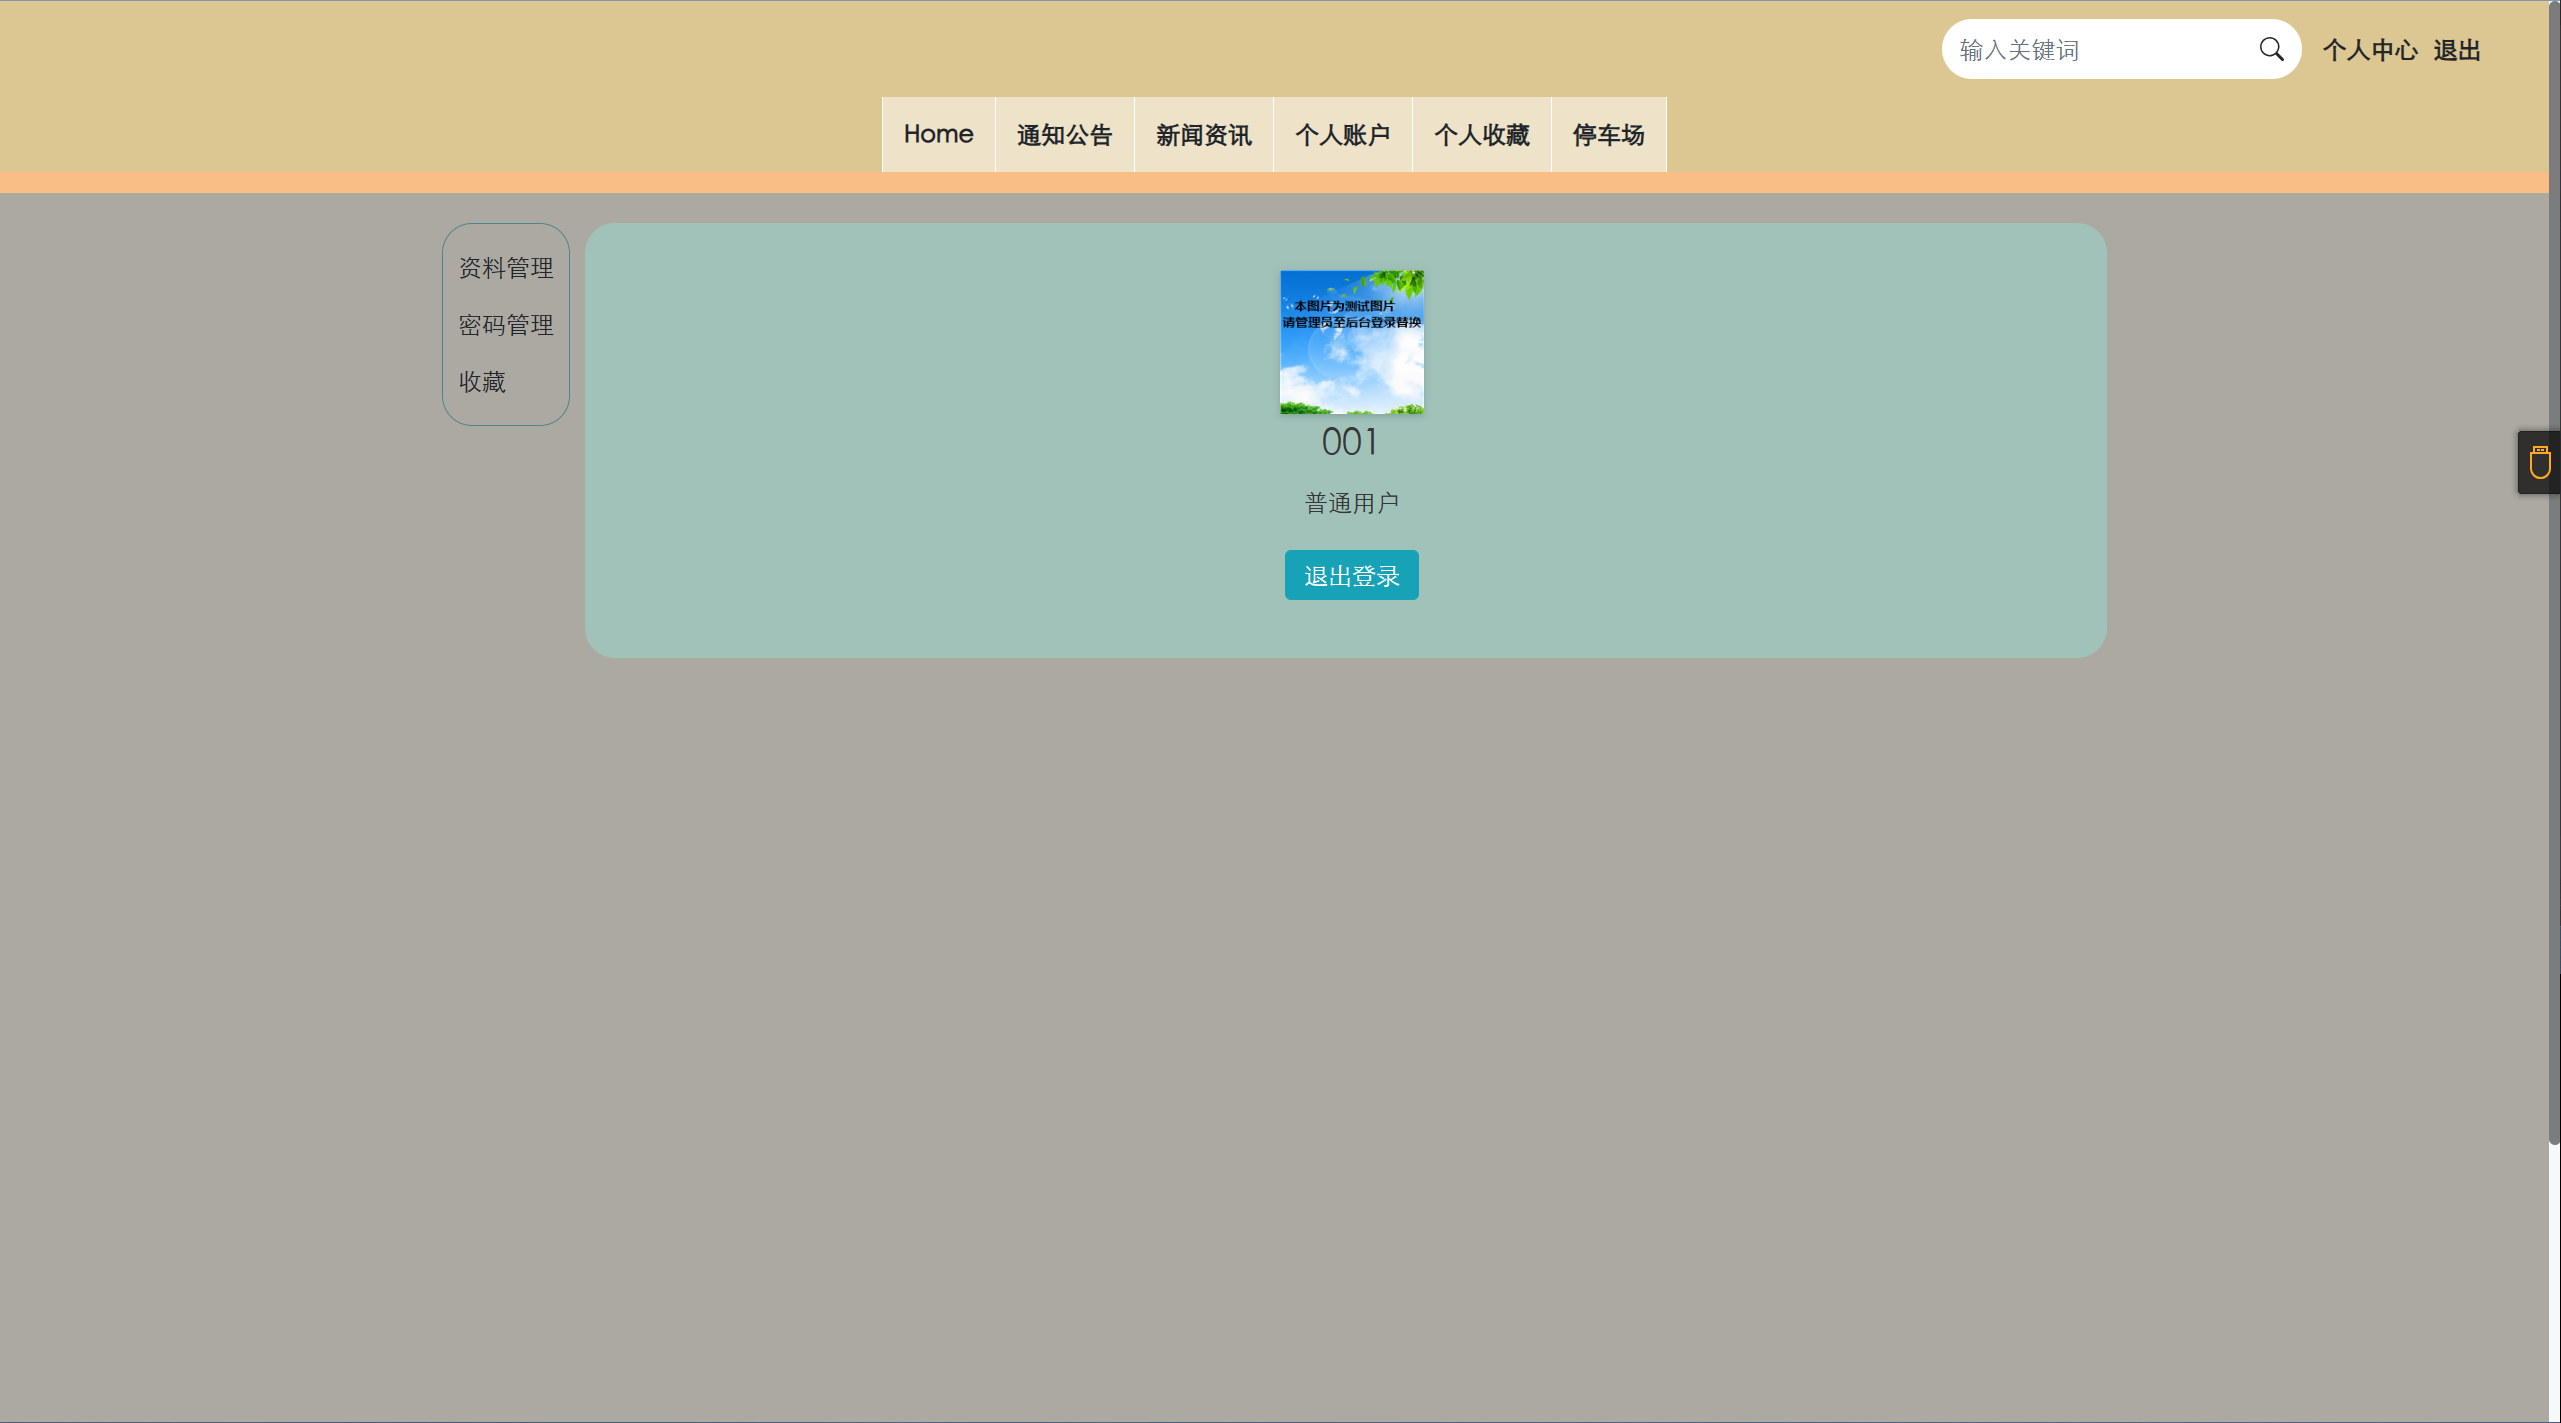
Task: Select 个人账户 navigation tab
Action: click(x=1342, y=135)
